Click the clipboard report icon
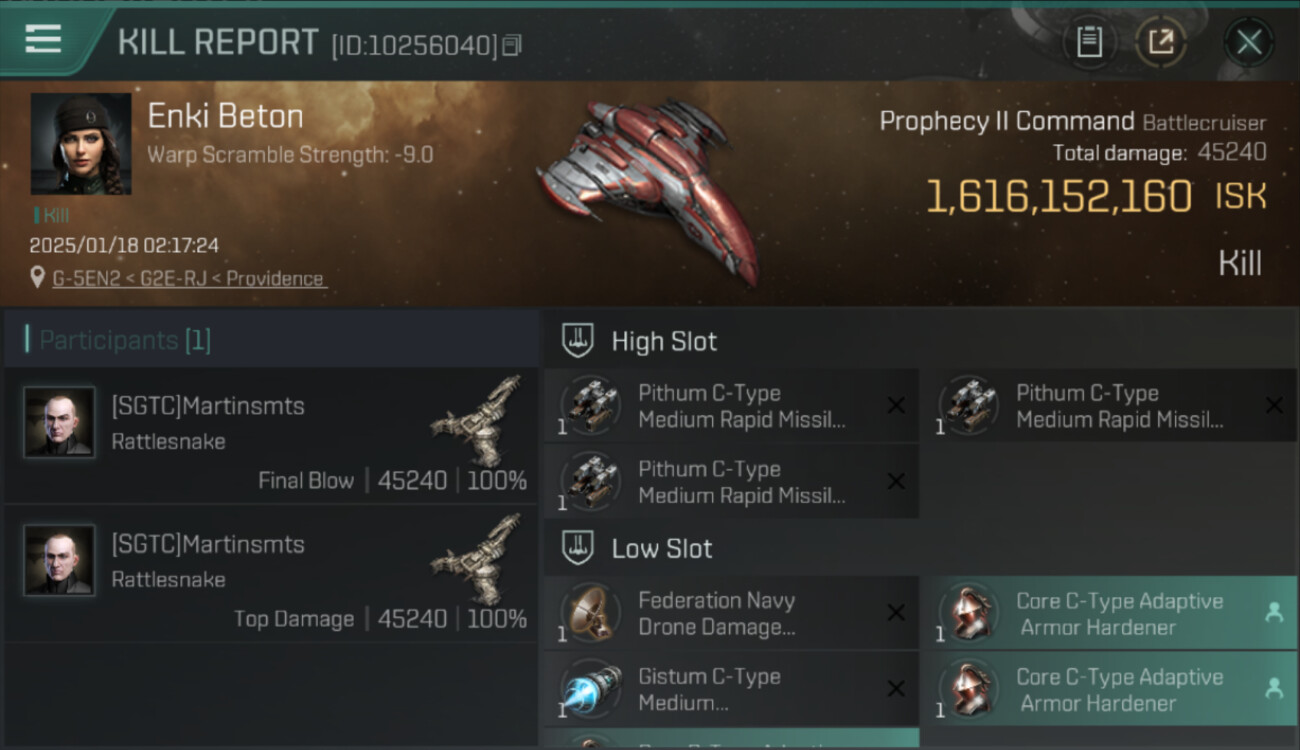 (1089, 42)
